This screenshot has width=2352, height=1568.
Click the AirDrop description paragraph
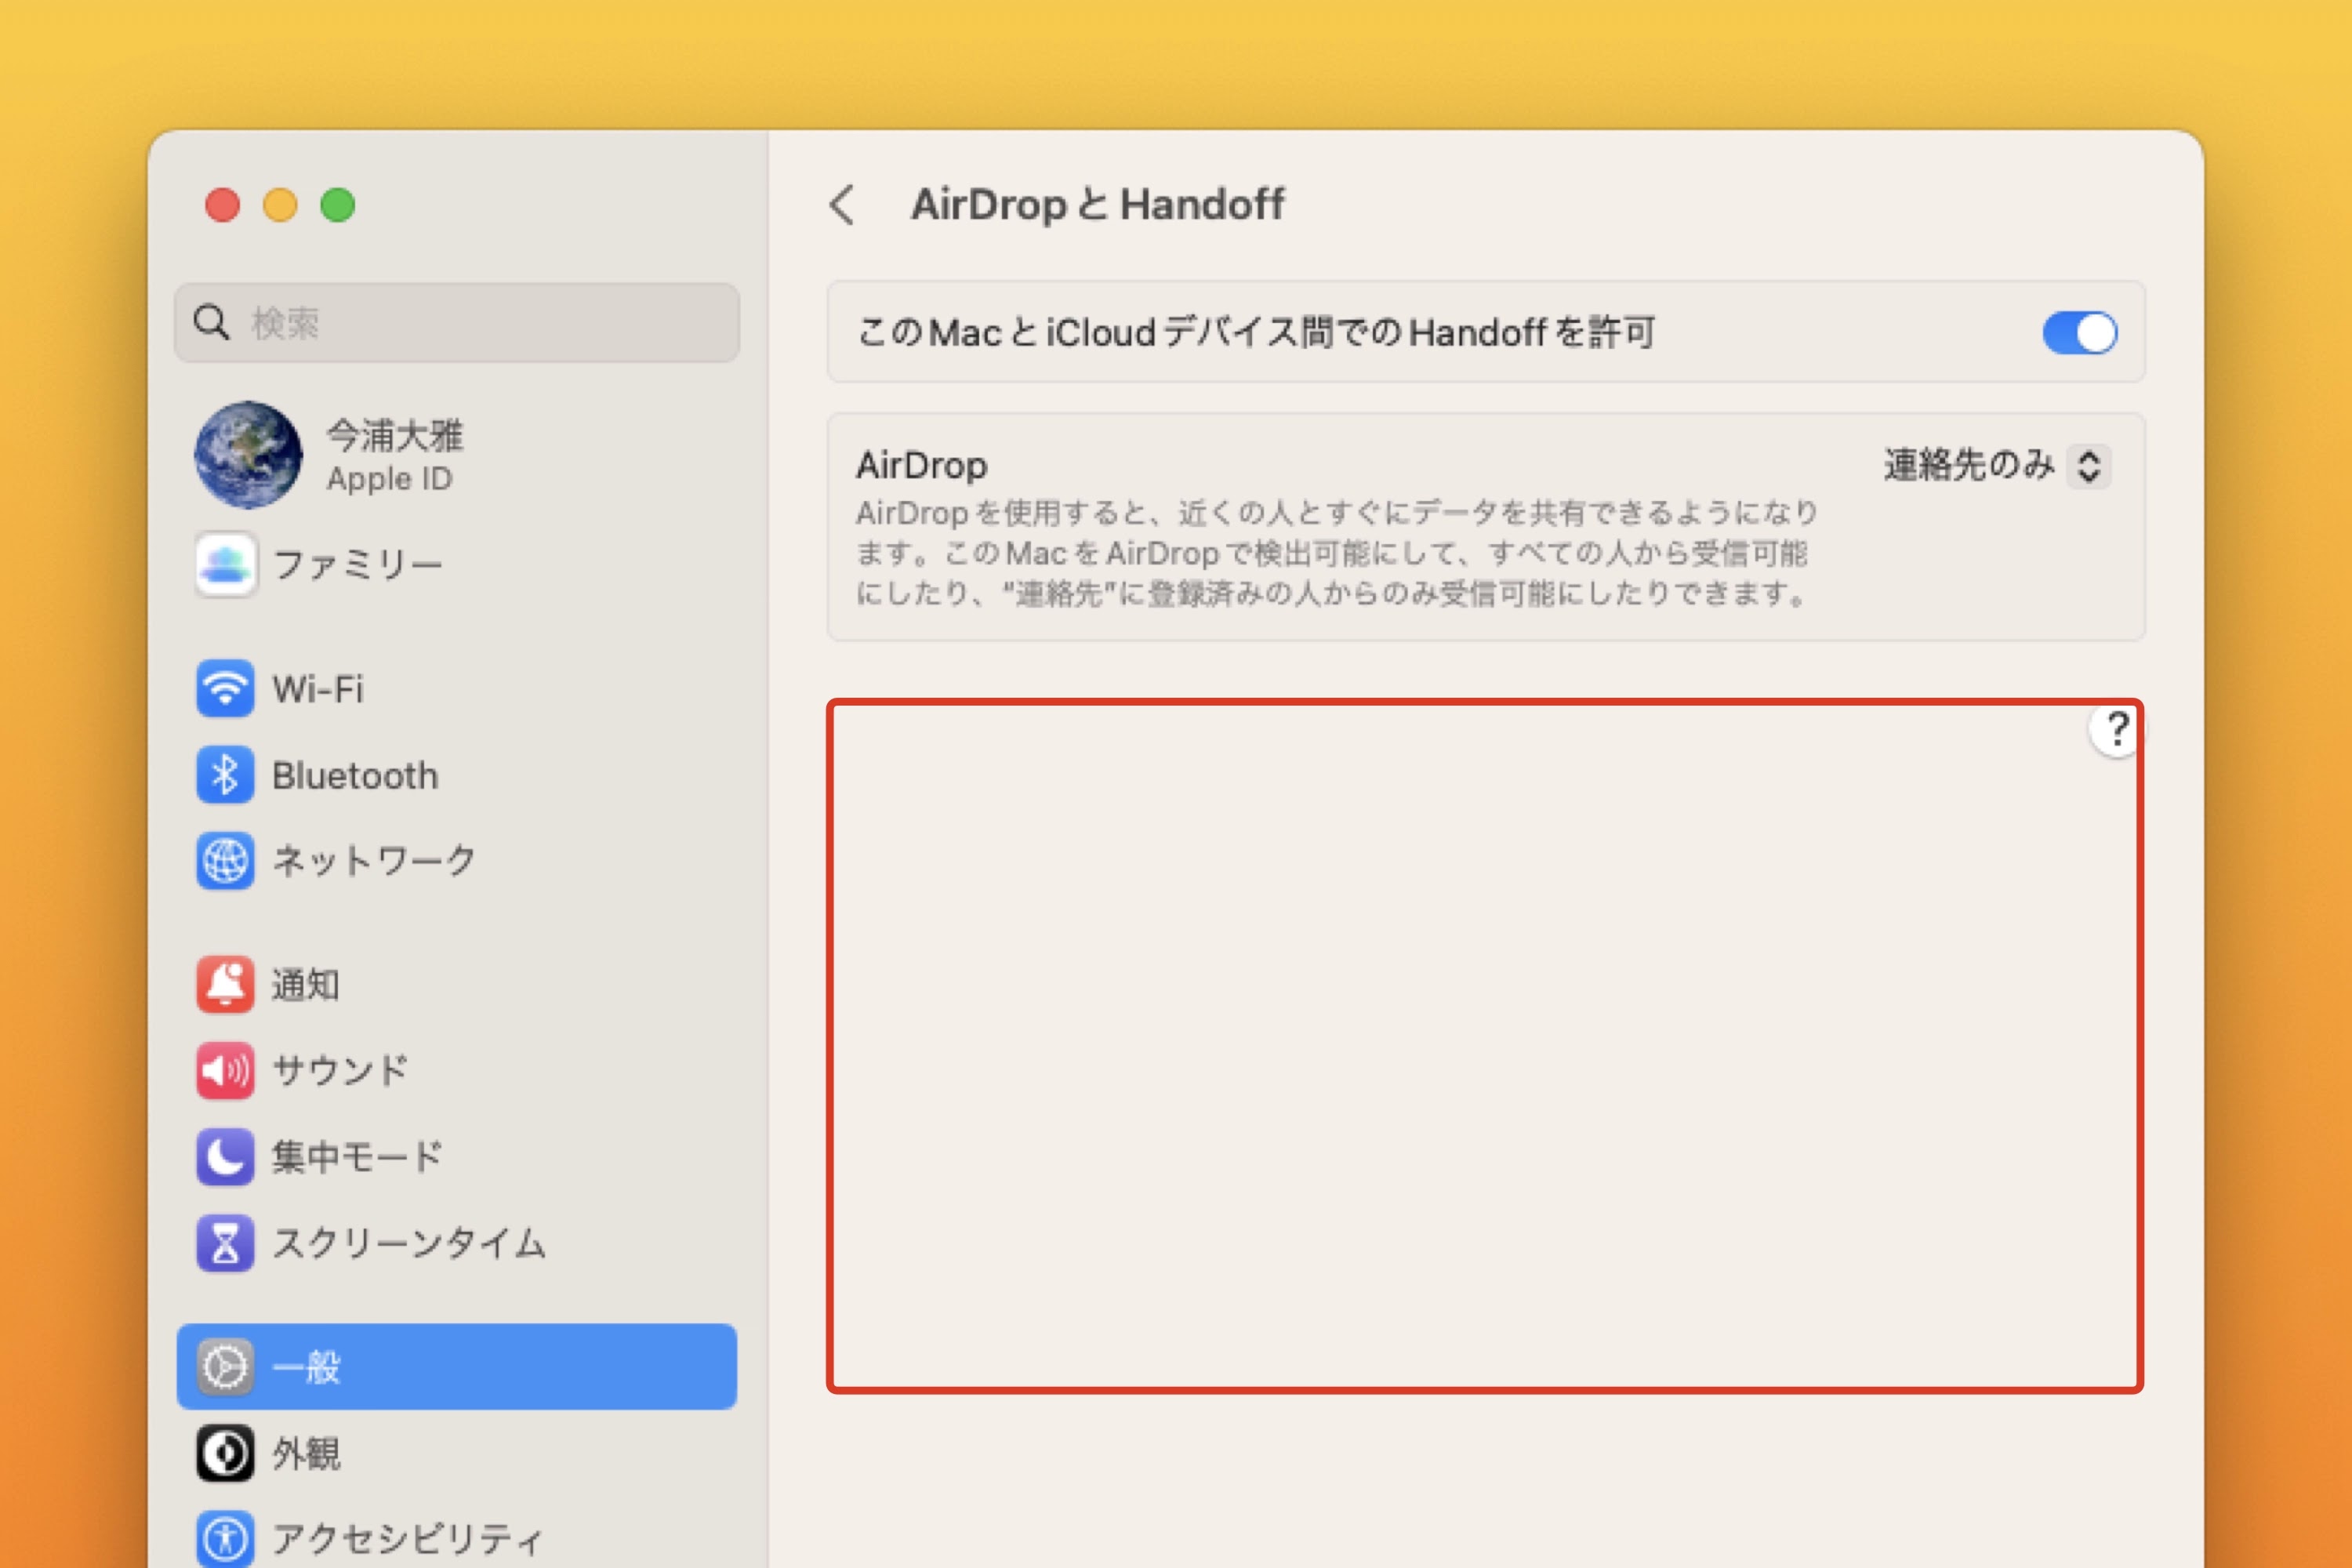1337,553
